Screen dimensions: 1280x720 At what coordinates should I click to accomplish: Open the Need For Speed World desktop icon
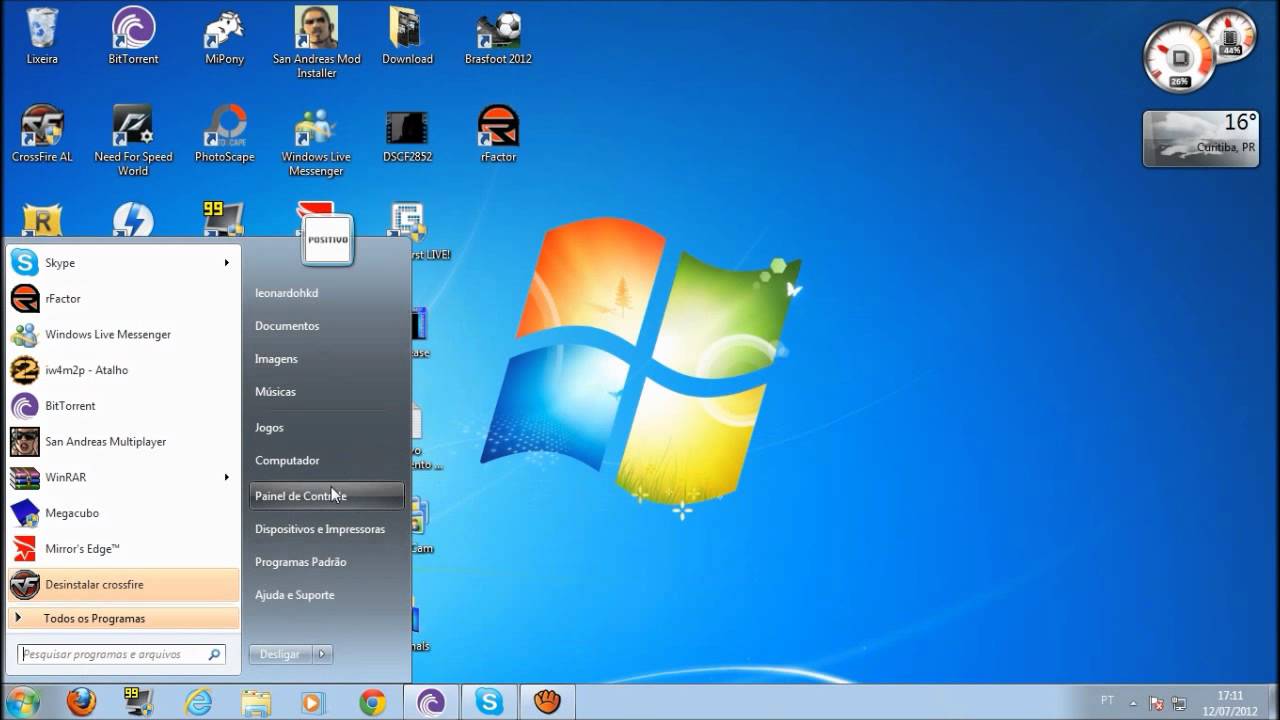click(133, 140)
